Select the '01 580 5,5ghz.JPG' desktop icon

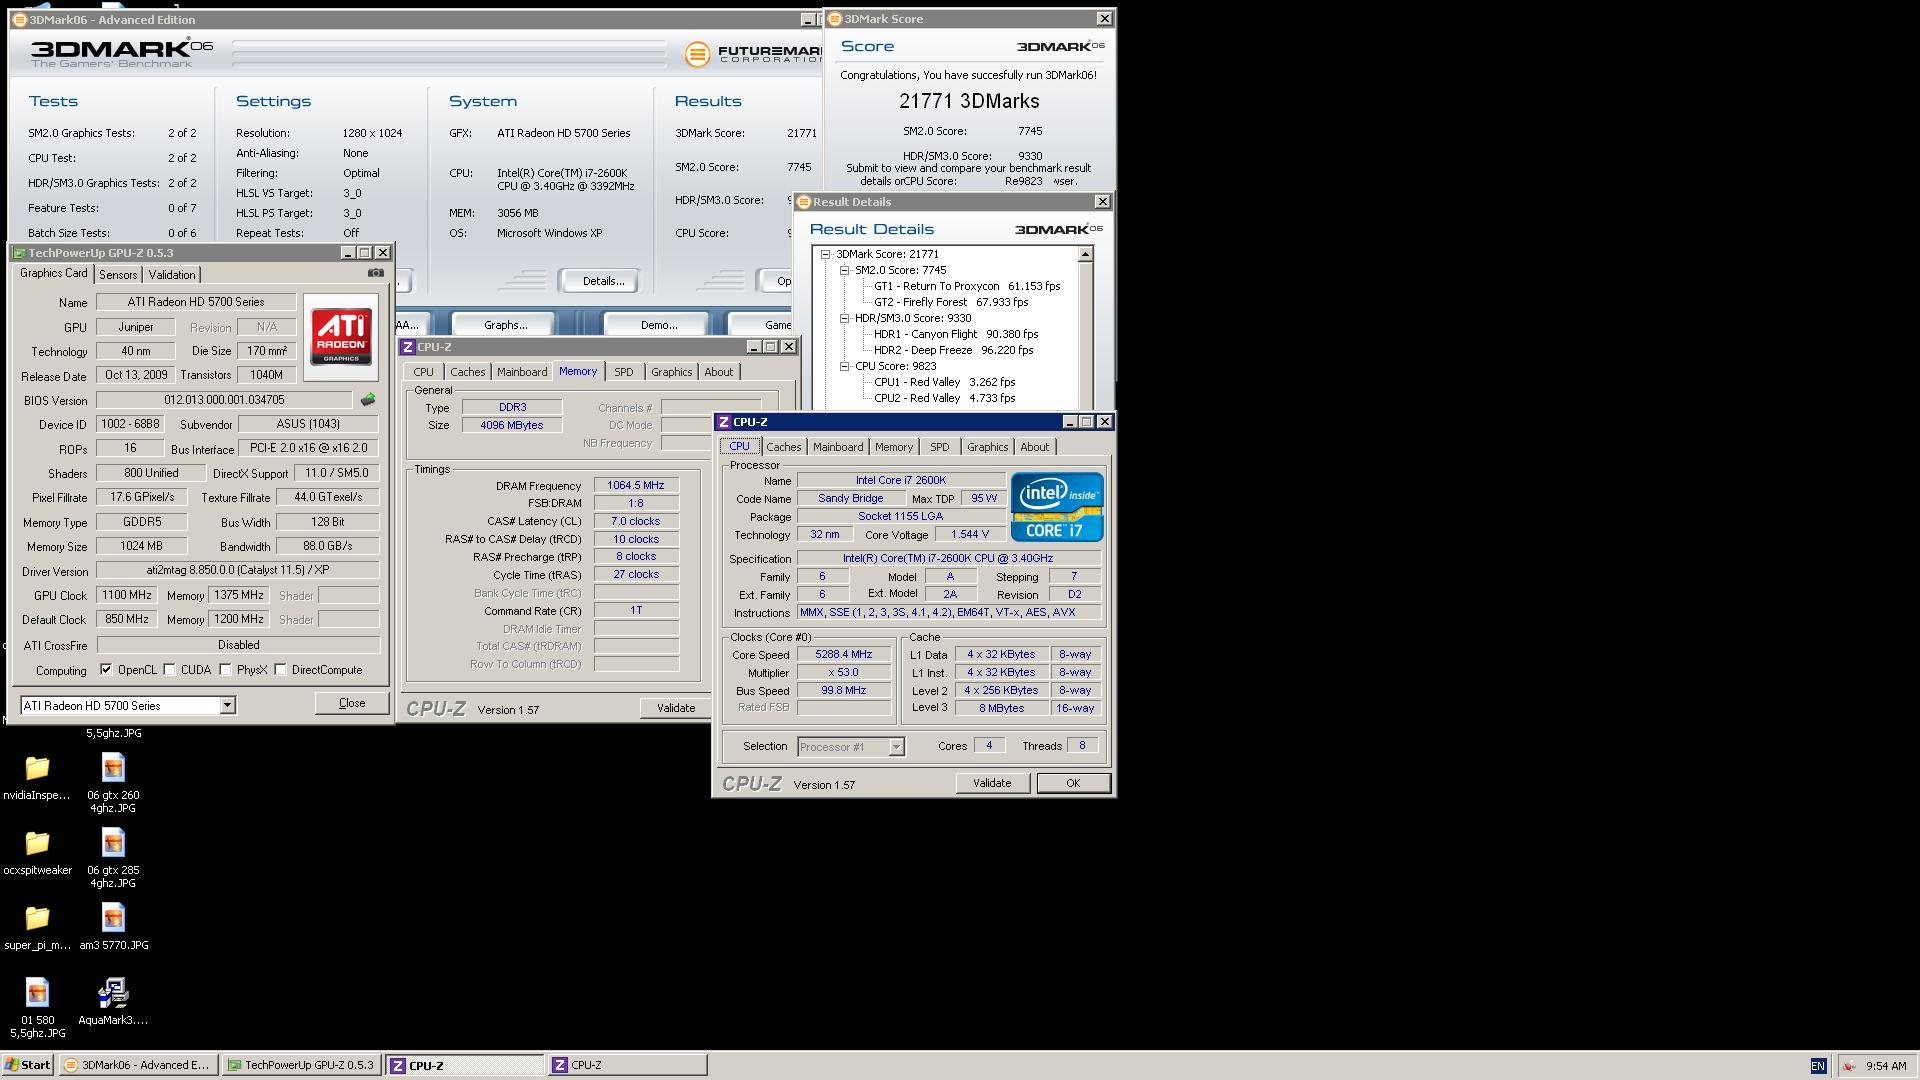pos(38,1008)
